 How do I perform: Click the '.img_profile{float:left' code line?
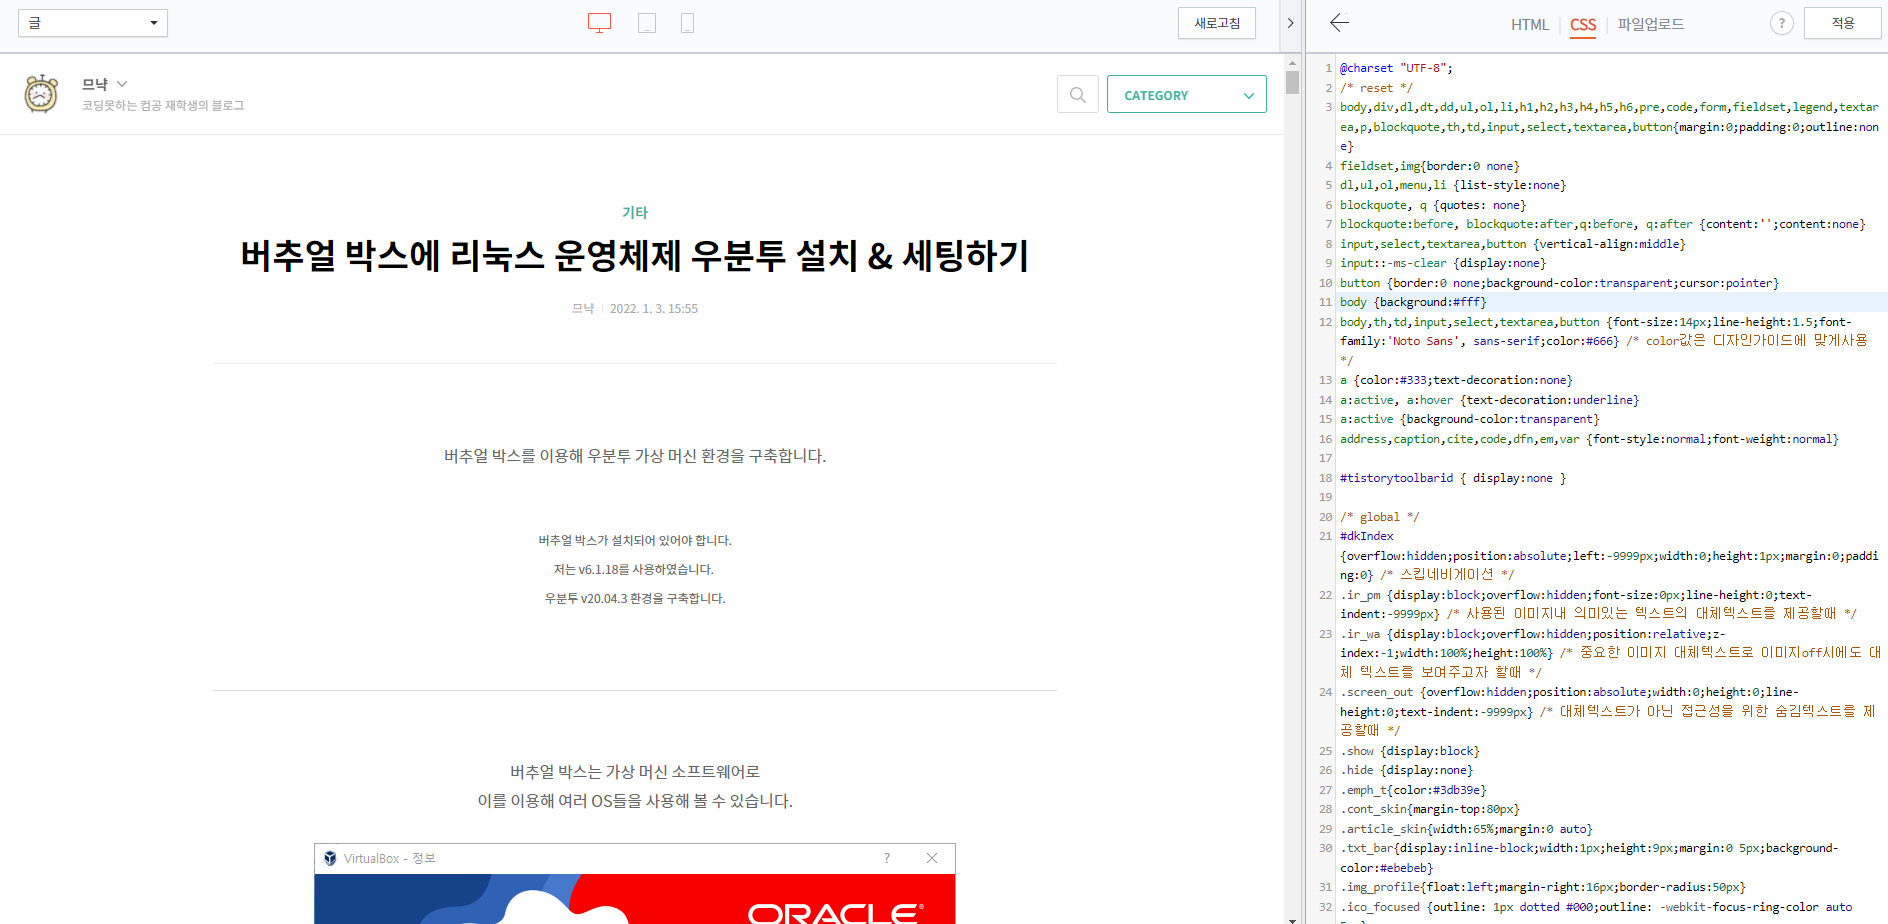(x=1543, y=887)
